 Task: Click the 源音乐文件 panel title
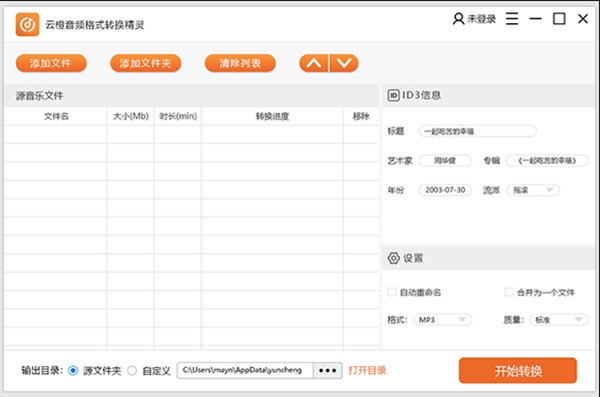[39, 96]
